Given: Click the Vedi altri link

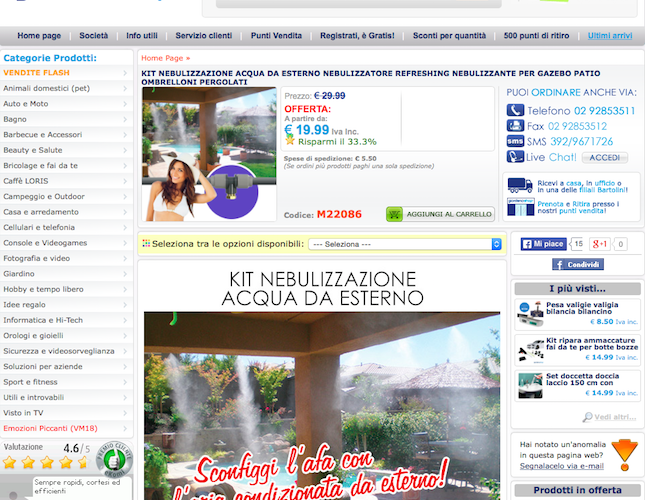Looking at the screenshot, I should click(x=615, y=417).
